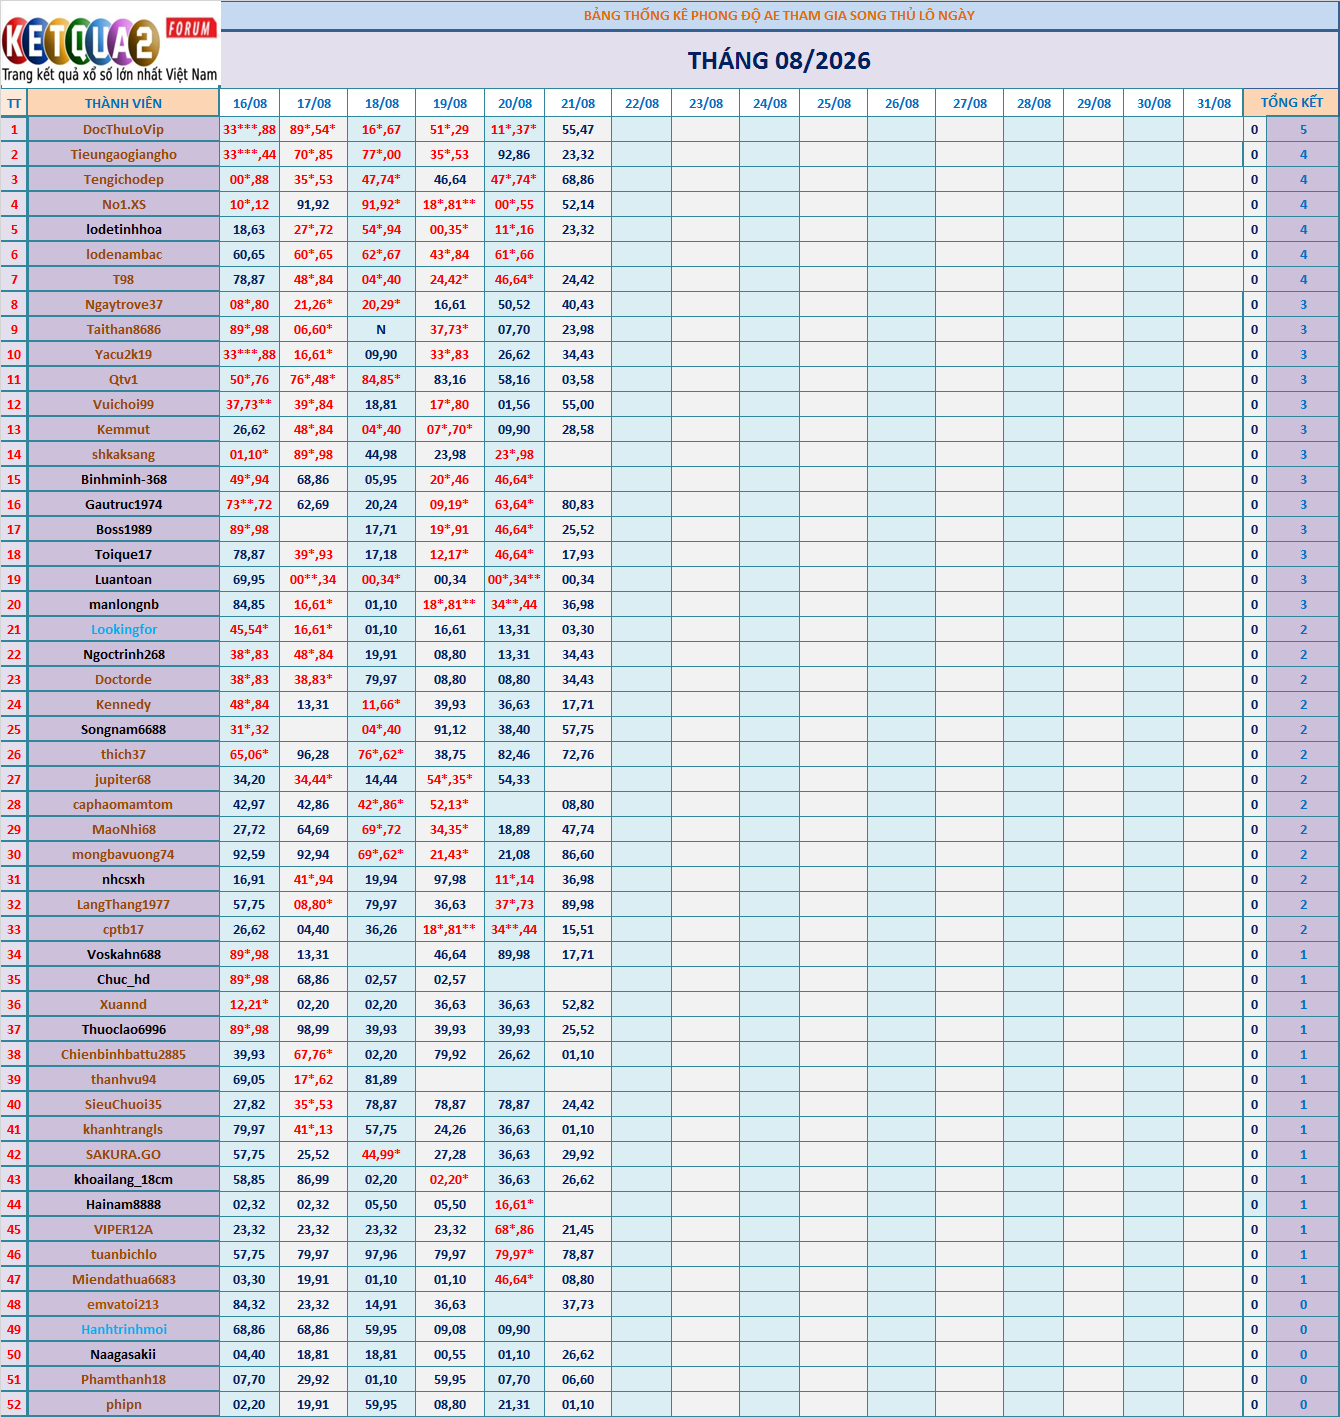
Task: Click member name lodetinhhoa
Action: click(x=123, y=229)
